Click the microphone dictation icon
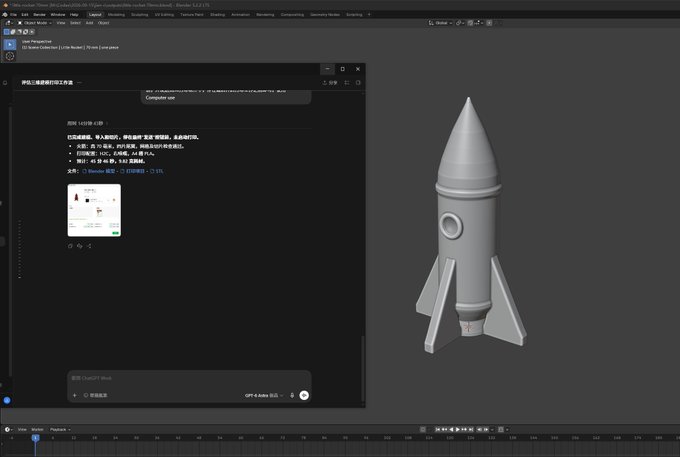The width and height of the screenshot is (680, 457). pos(292,395)
